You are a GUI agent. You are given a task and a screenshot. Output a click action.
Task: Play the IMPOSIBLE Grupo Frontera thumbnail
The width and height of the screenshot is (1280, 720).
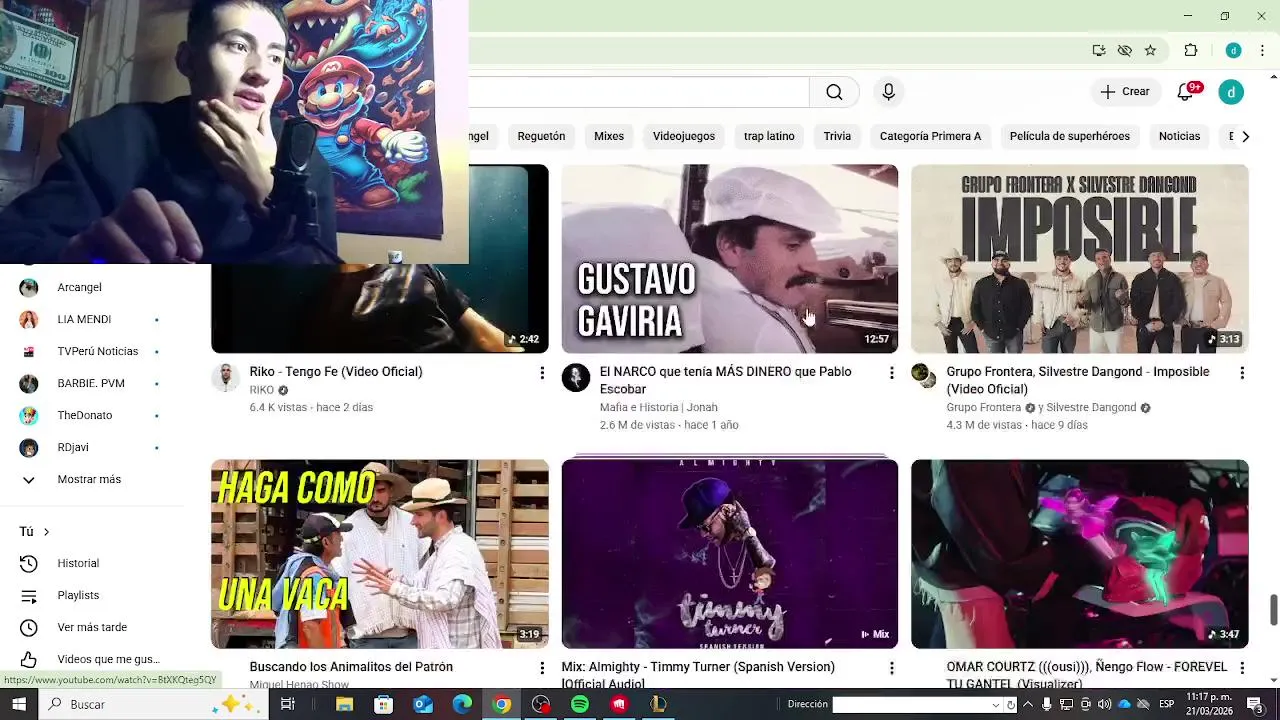click(1080, 258)
